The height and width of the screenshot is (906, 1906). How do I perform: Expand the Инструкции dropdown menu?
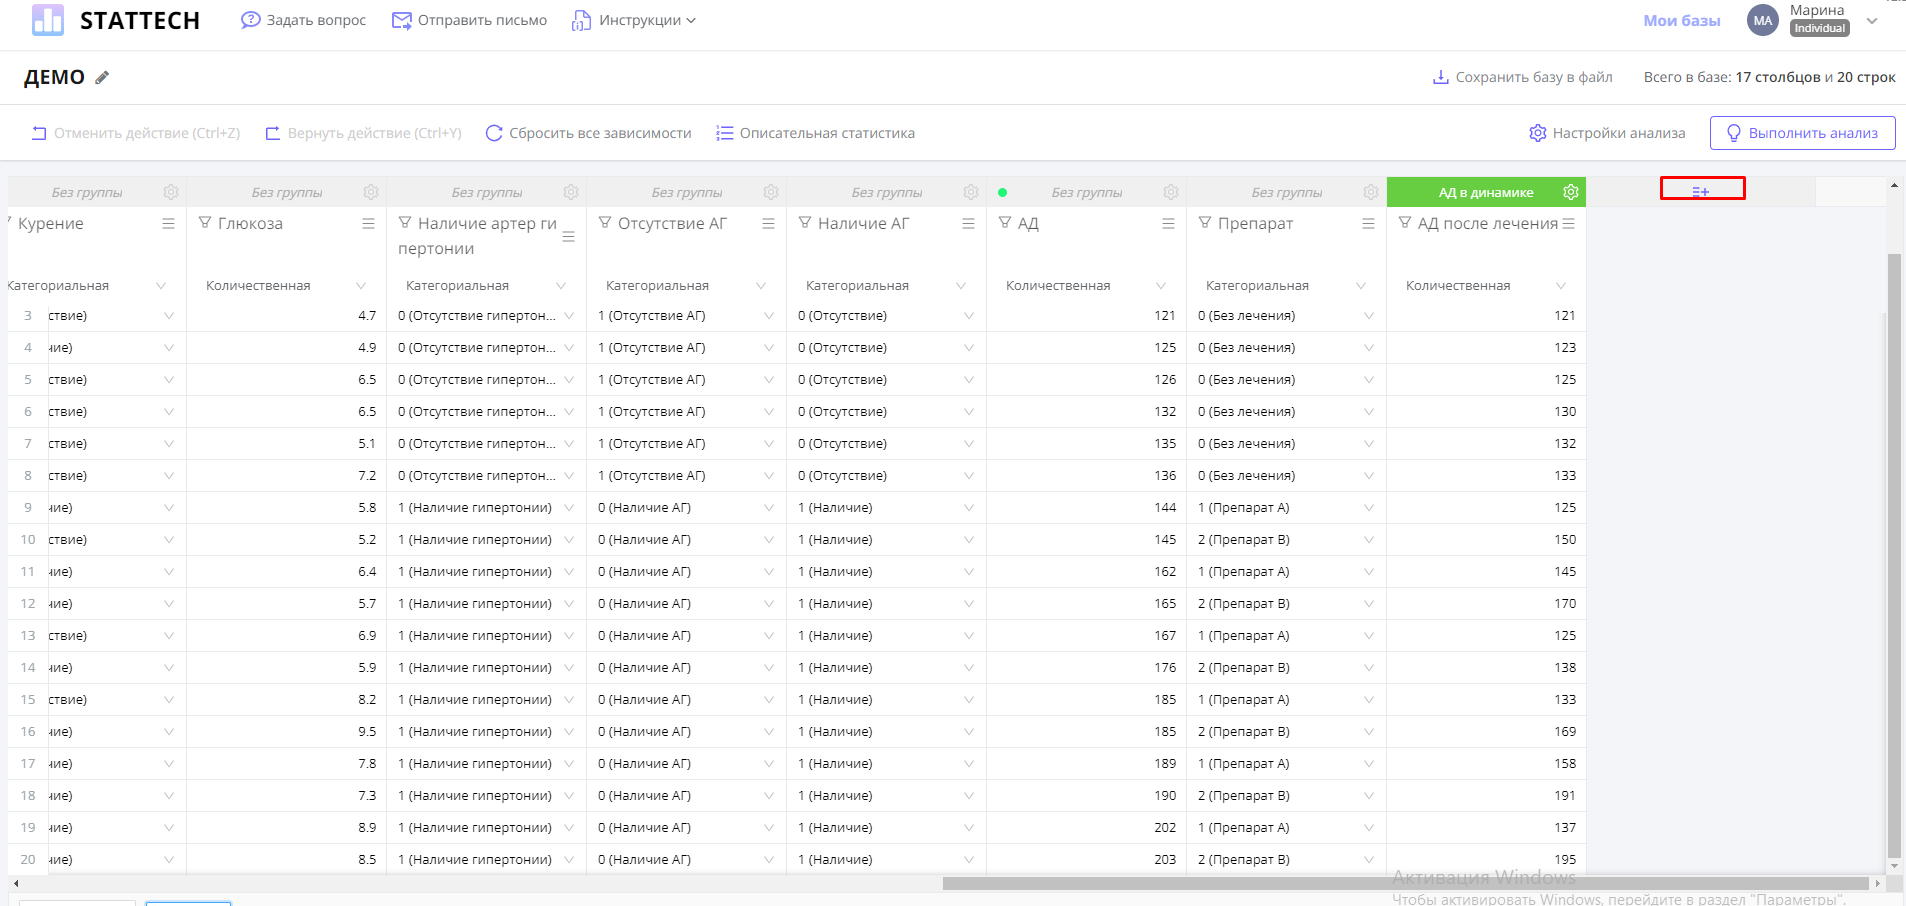tap(634, 20)
